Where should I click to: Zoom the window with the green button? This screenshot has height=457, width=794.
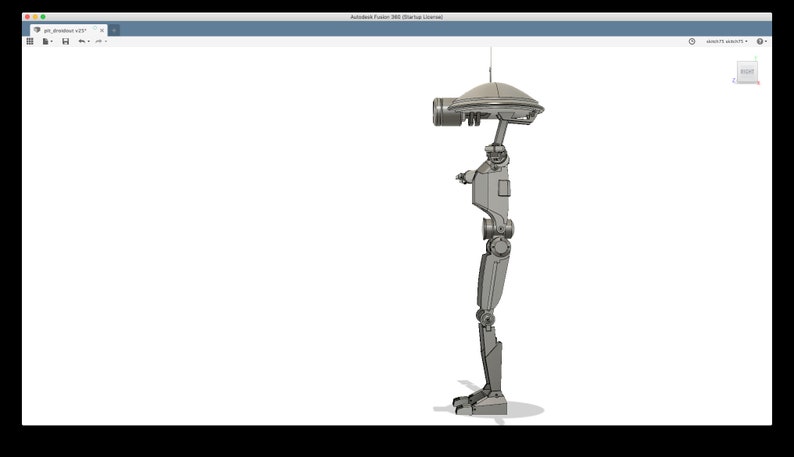click(43, 17)
